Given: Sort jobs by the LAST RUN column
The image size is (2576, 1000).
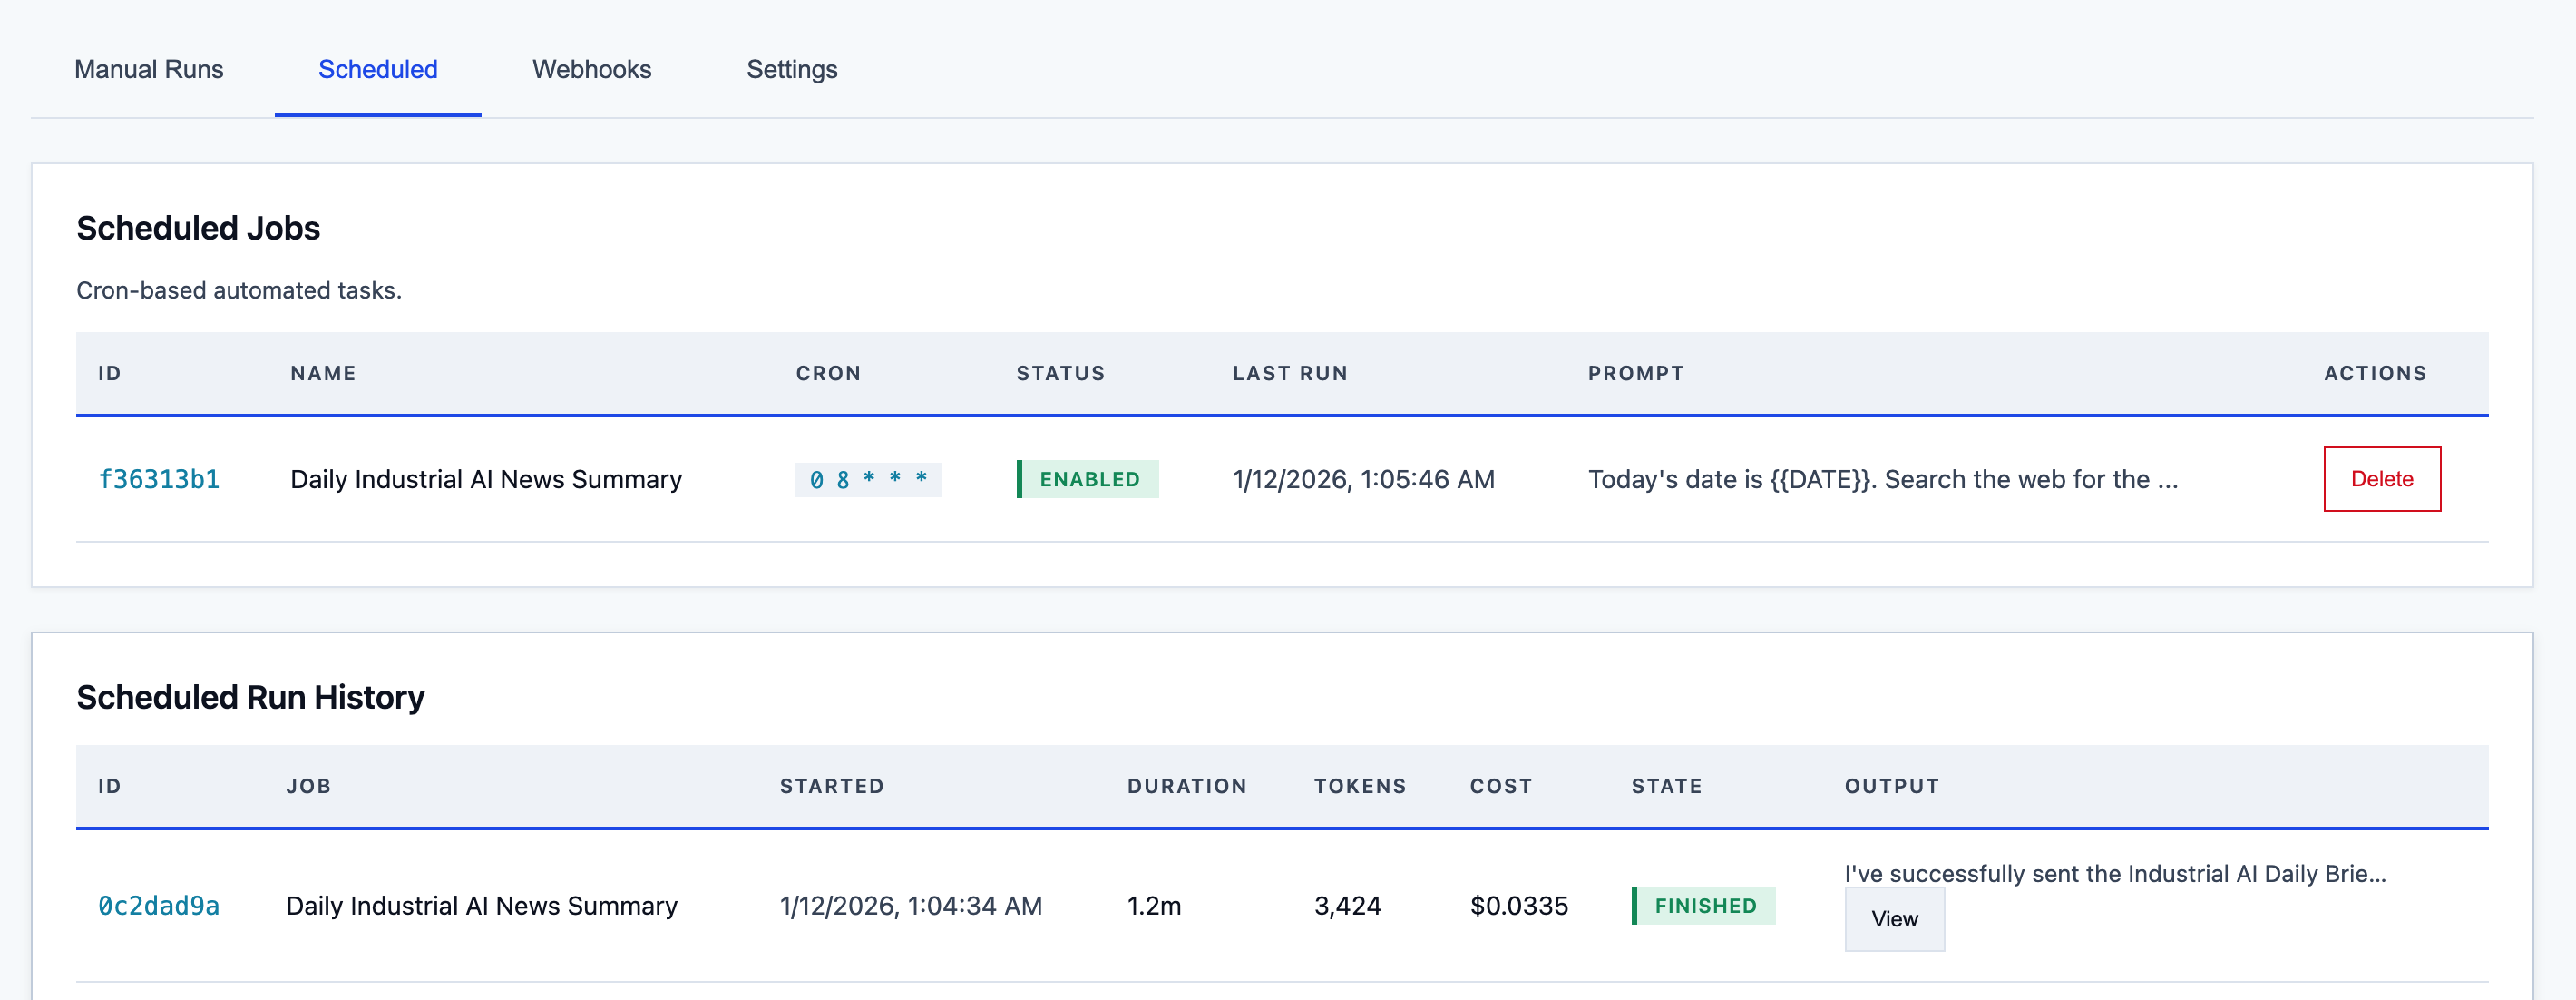Looking at the screenshot, I should [1289, 373].
